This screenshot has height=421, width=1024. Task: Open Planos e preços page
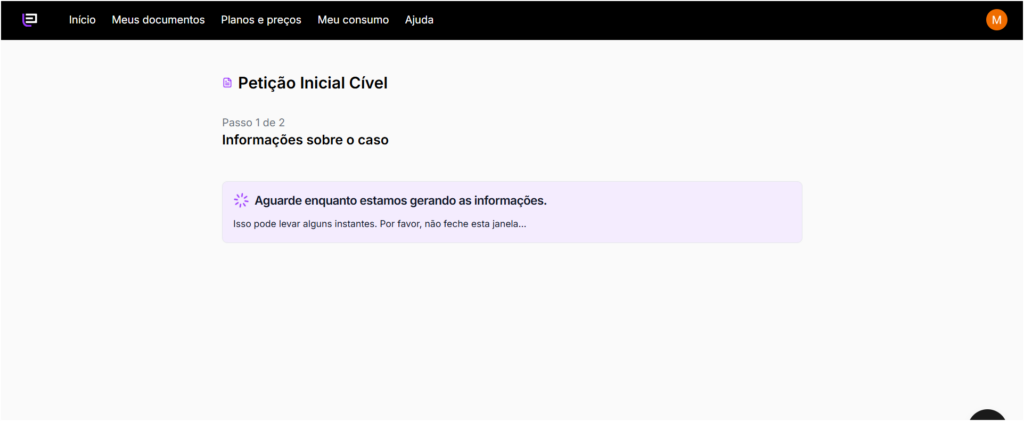coord(261,20)
